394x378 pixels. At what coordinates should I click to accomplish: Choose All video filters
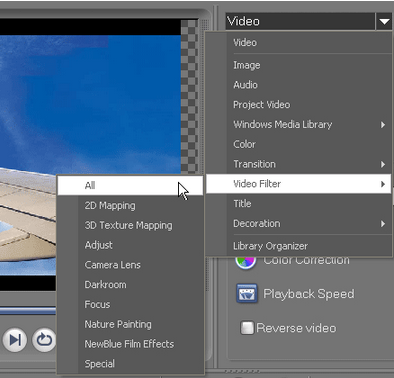(x=130, y=185)
